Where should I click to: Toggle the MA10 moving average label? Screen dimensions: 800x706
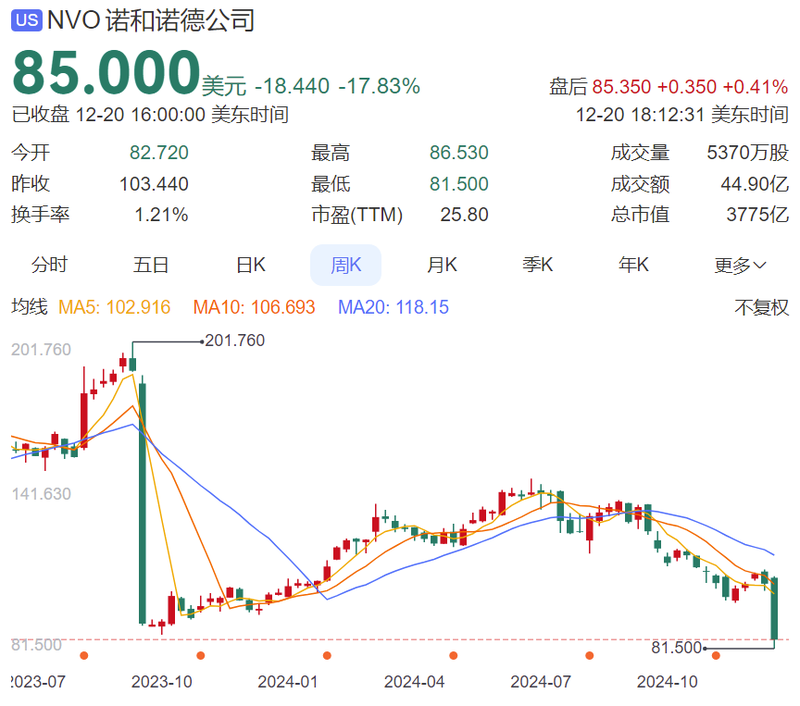254,308
